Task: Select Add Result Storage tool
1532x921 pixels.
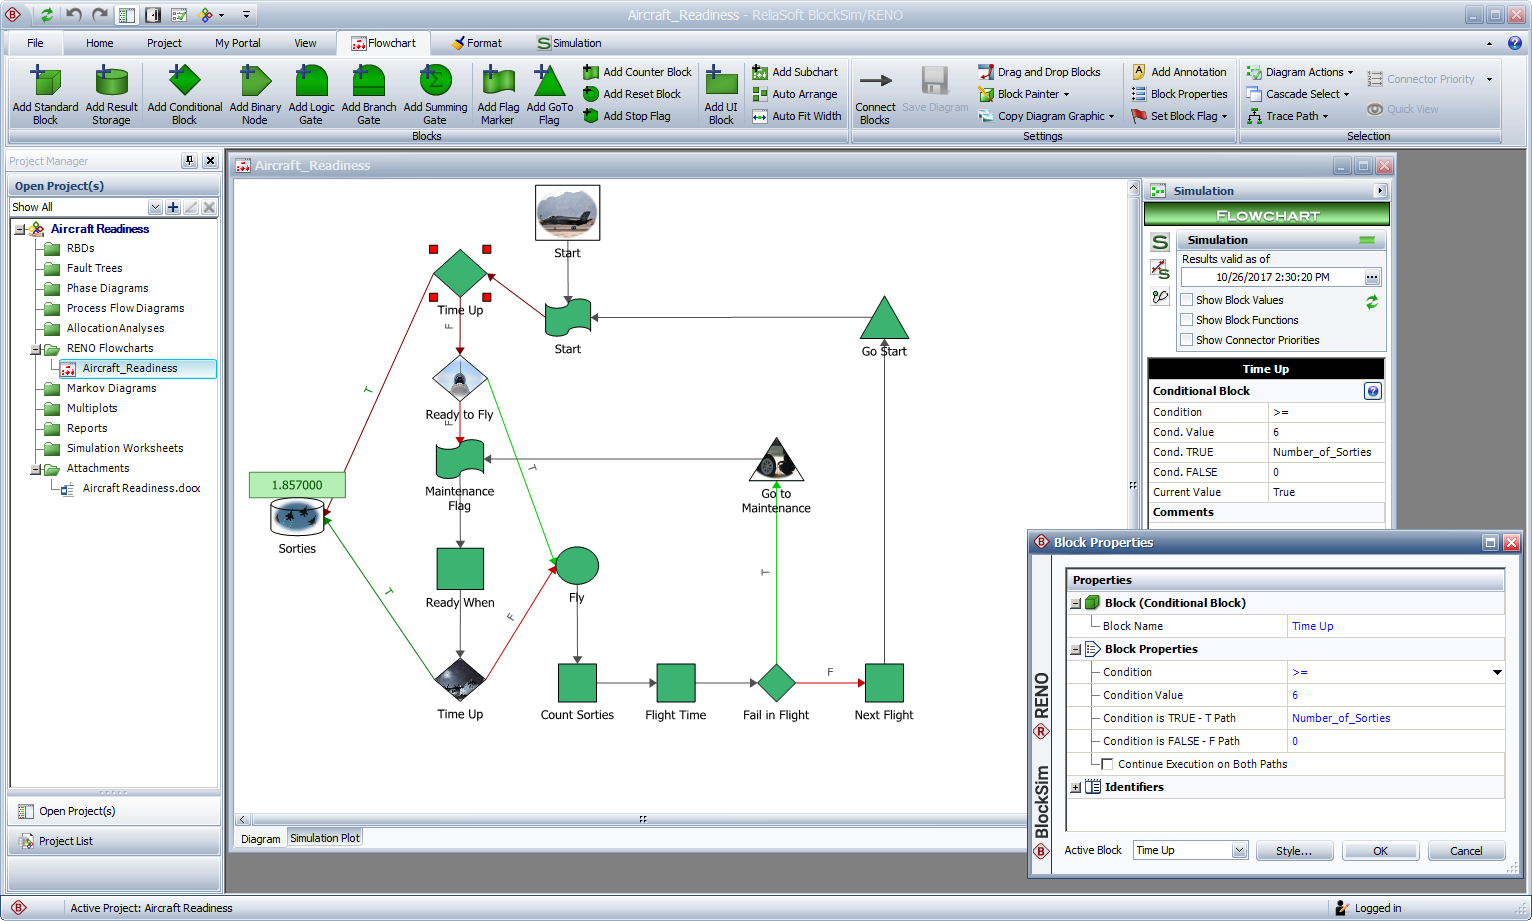Action: click(111, 82)
